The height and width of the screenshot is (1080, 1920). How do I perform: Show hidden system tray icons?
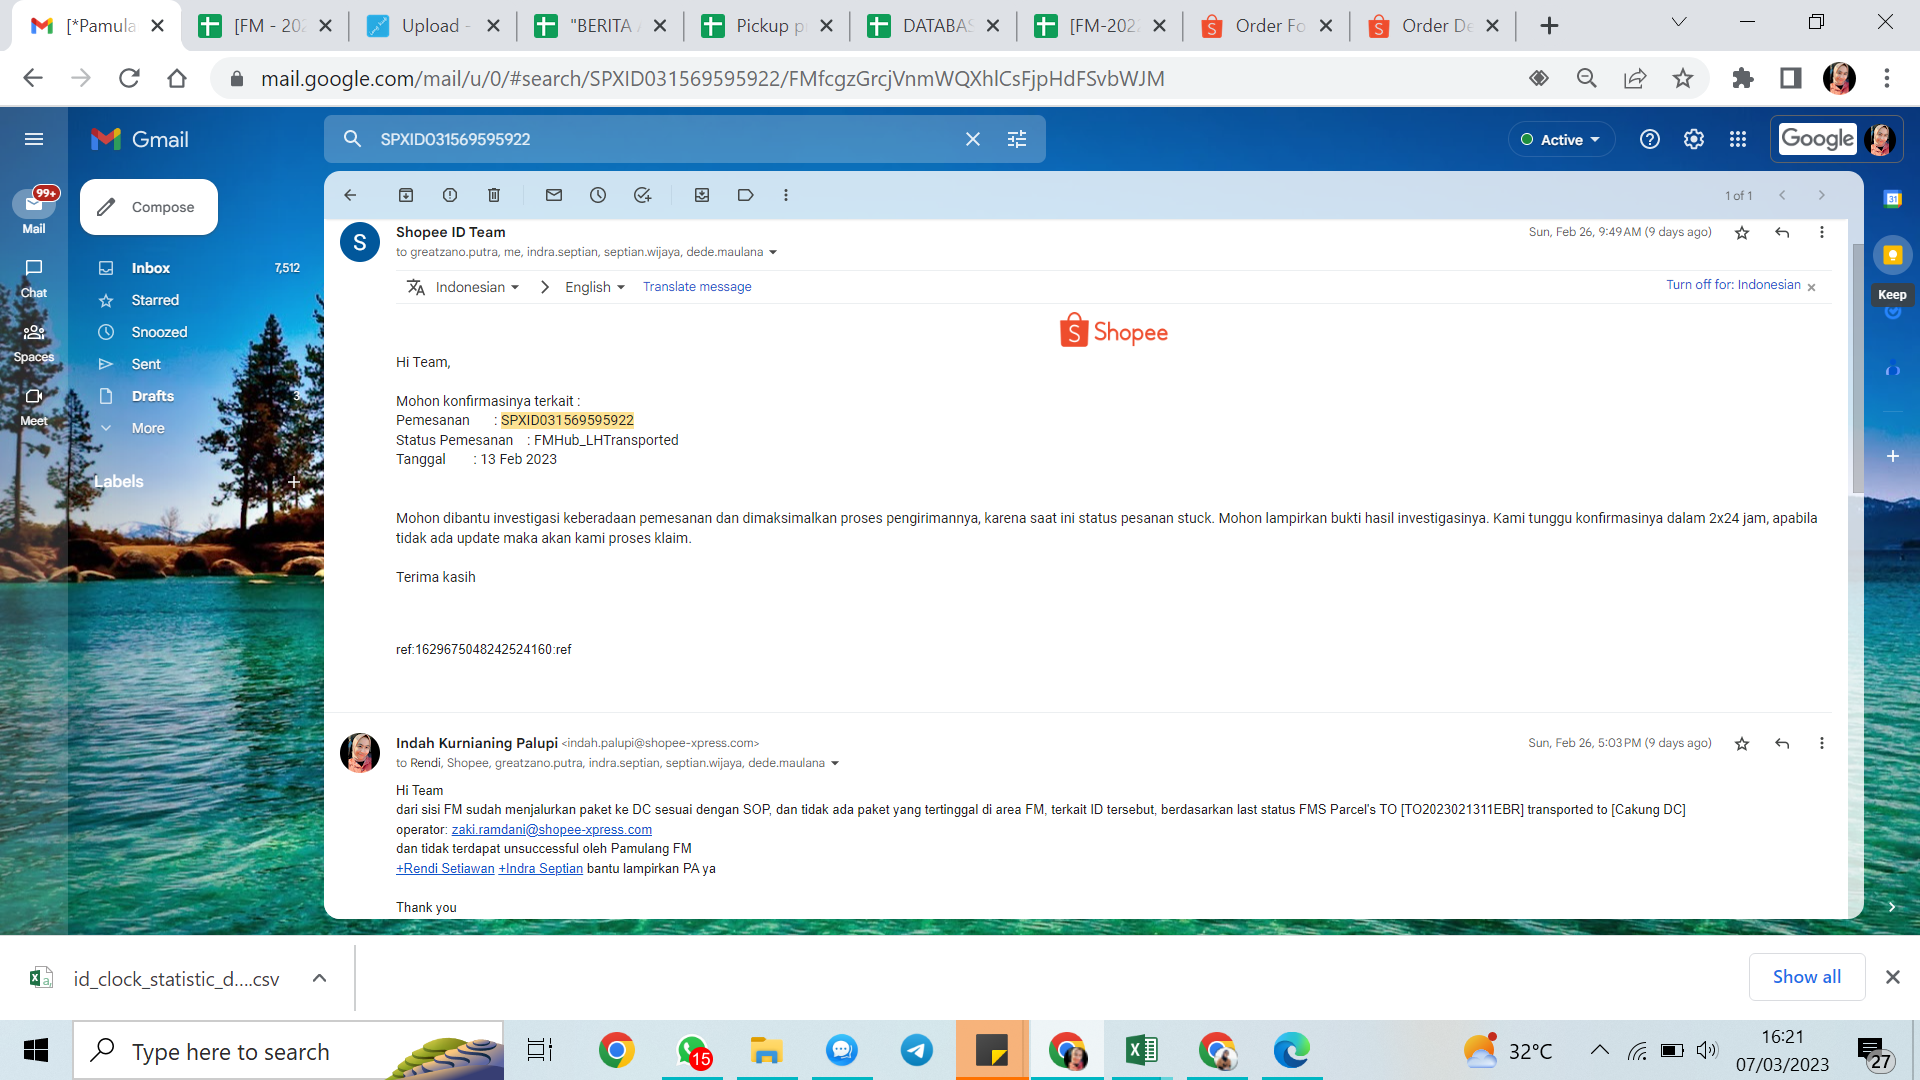pos(1599,1050)
